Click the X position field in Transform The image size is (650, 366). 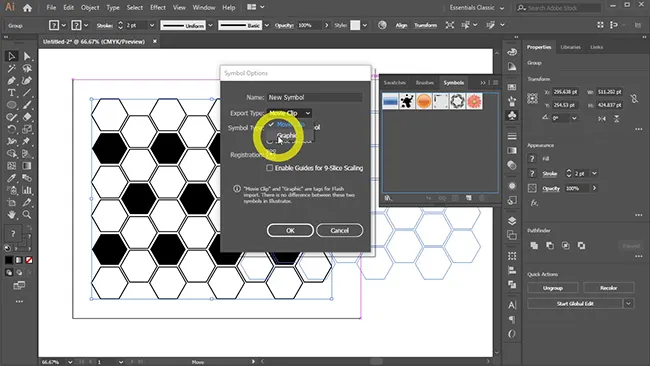pyautogui.click(x=565, y=92)
